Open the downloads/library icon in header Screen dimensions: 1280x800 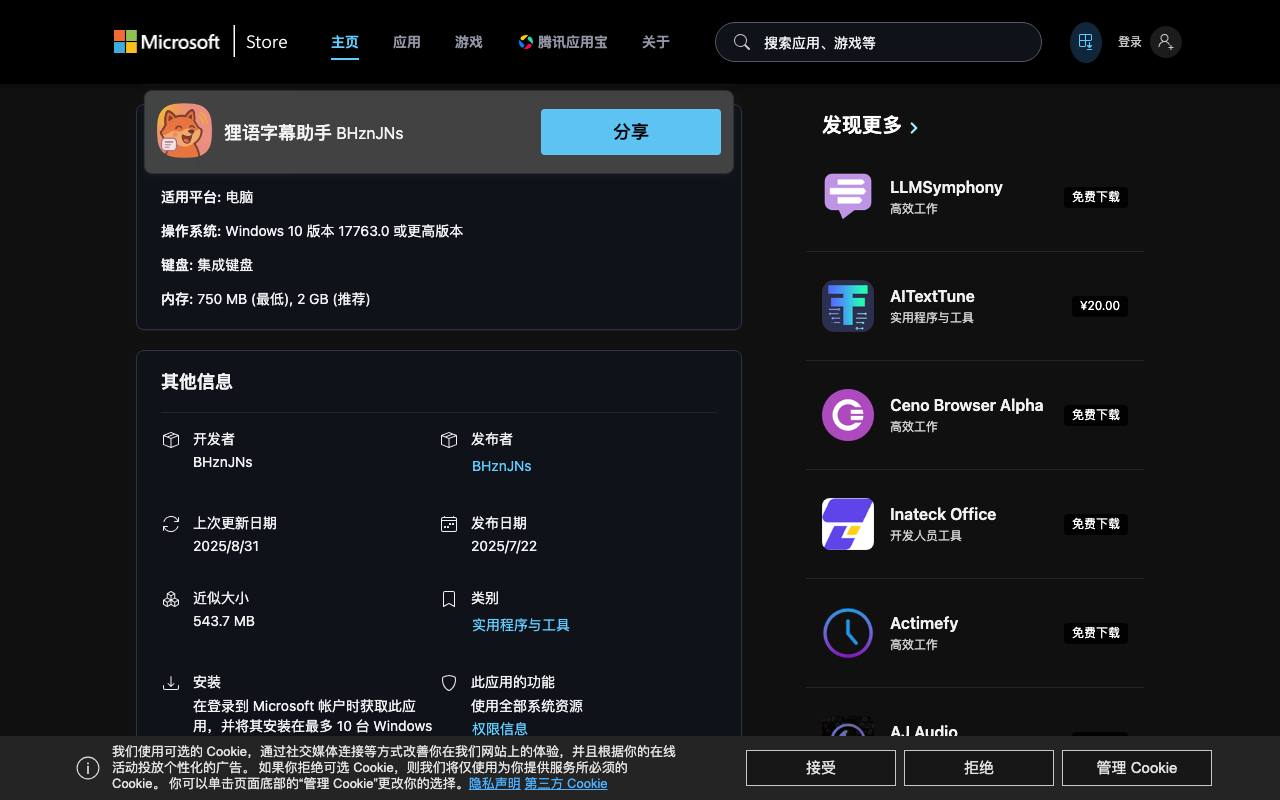coord(1085,42)
